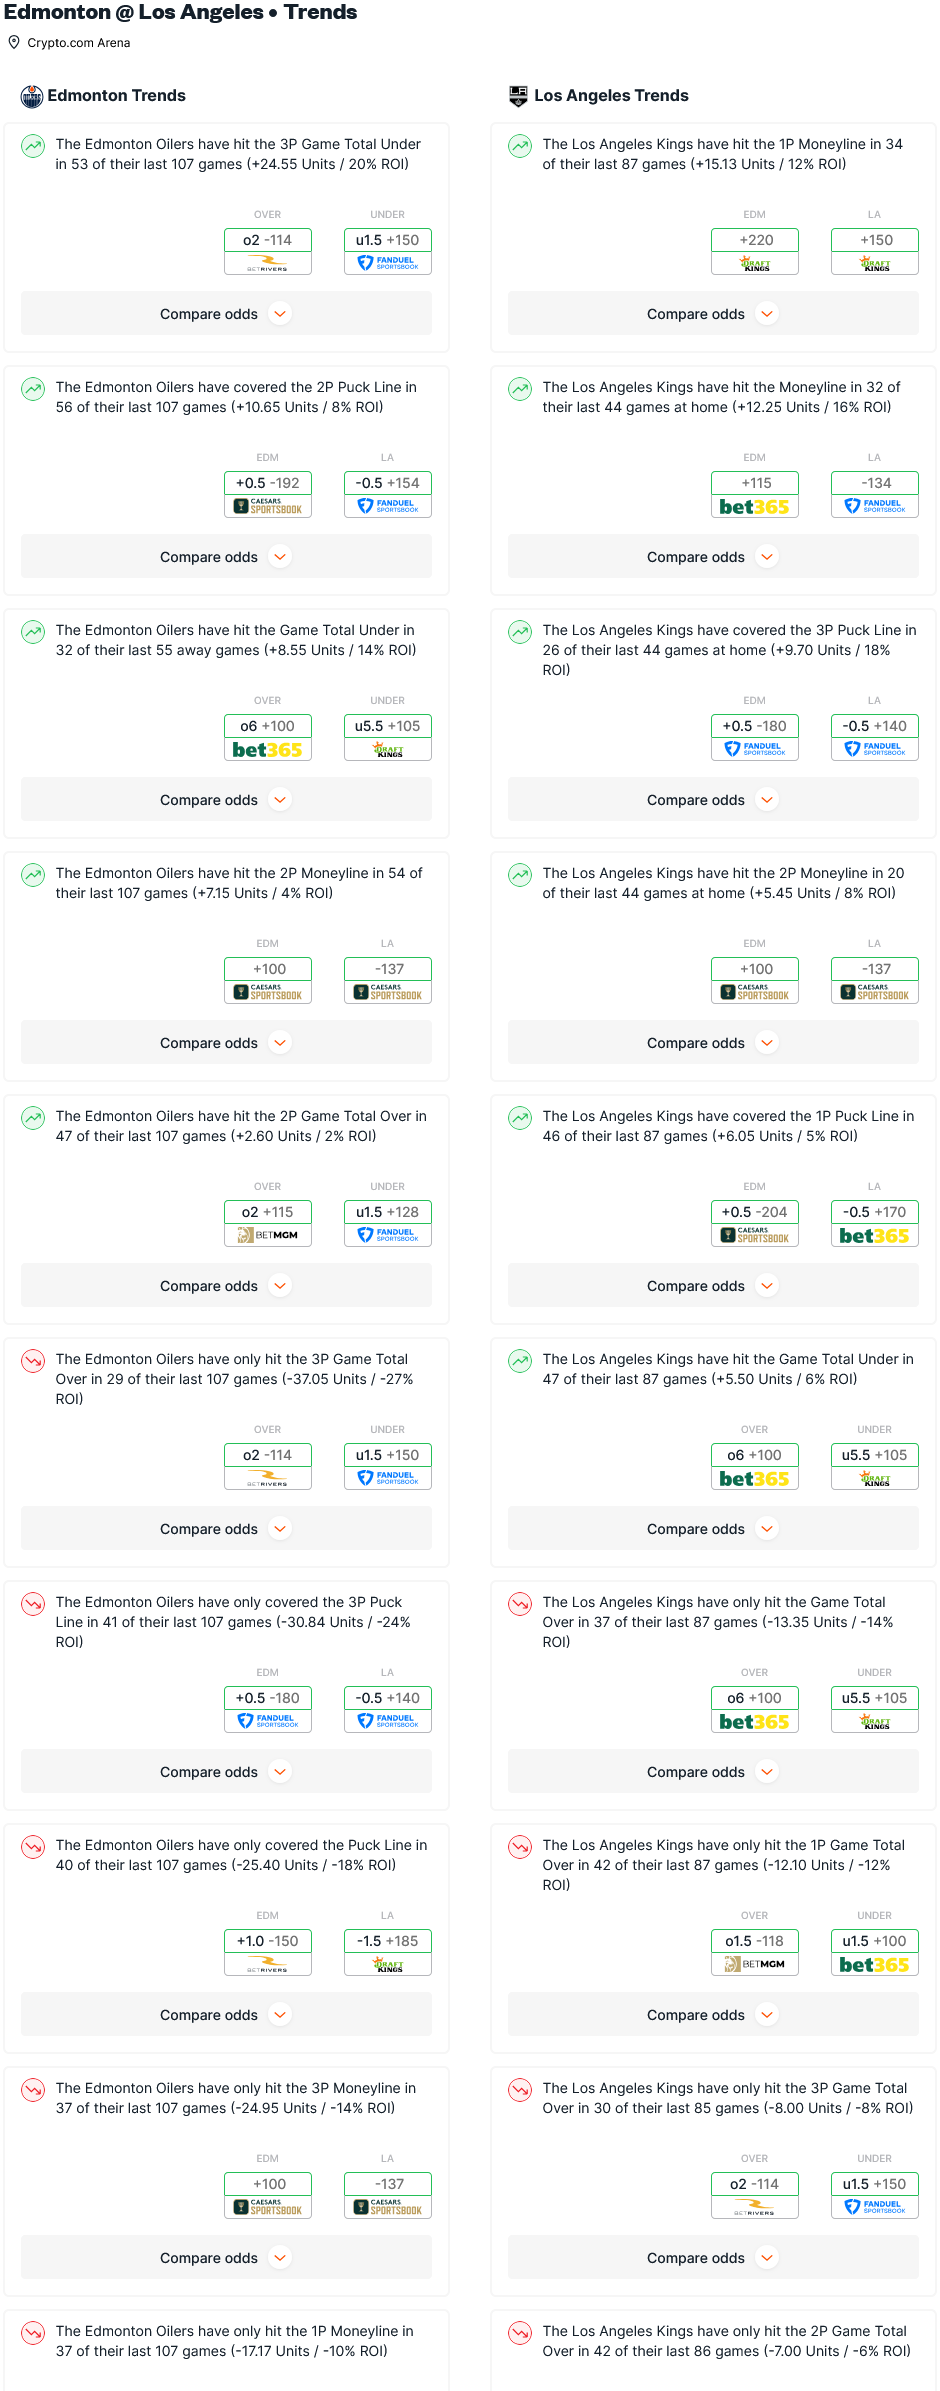
Task: Click the Los Angeles Kings logo icon
Action: [x=518, y=96]
